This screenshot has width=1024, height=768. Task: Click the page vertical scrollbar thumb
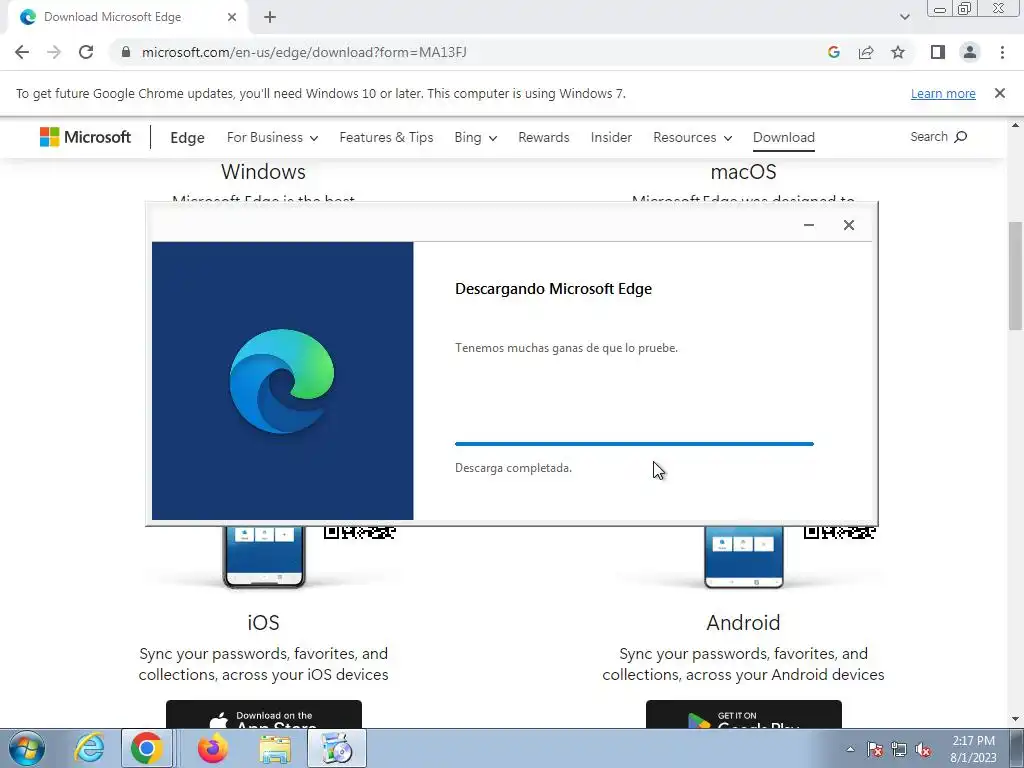(1015, 276)
